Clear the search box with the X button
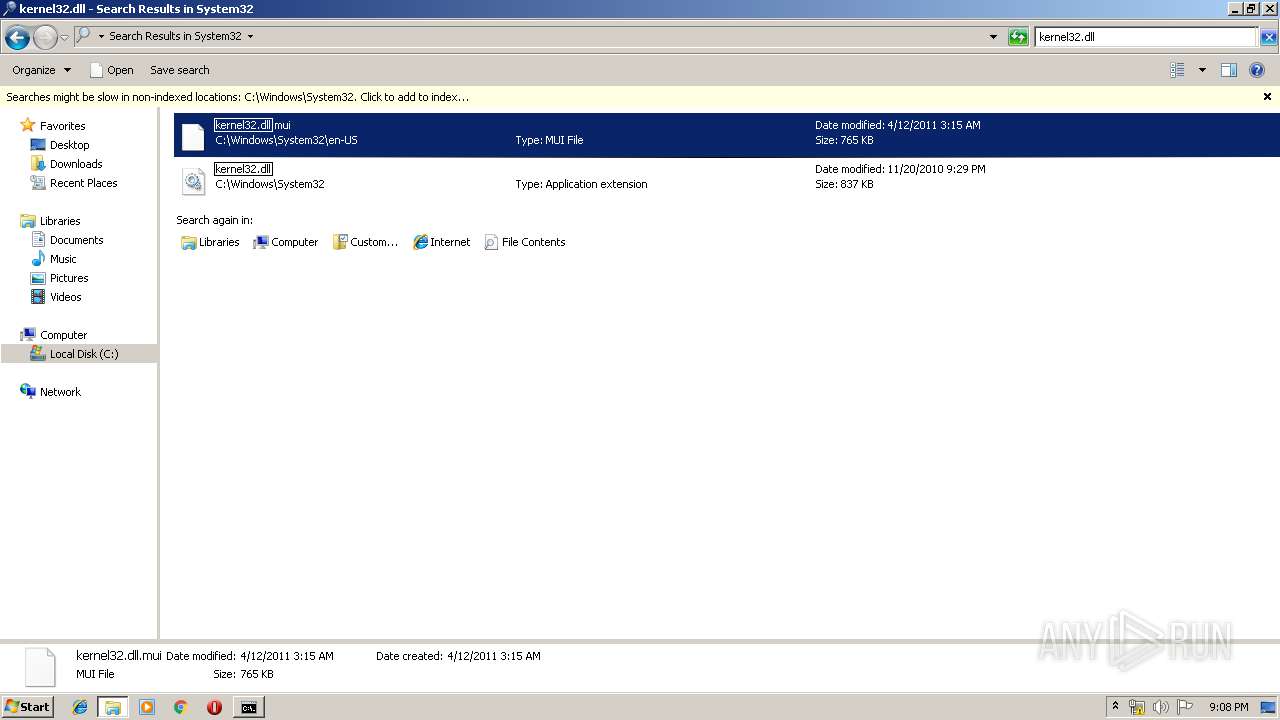This screenshot has height=720, width=1280. click(x=1268, y=37)
